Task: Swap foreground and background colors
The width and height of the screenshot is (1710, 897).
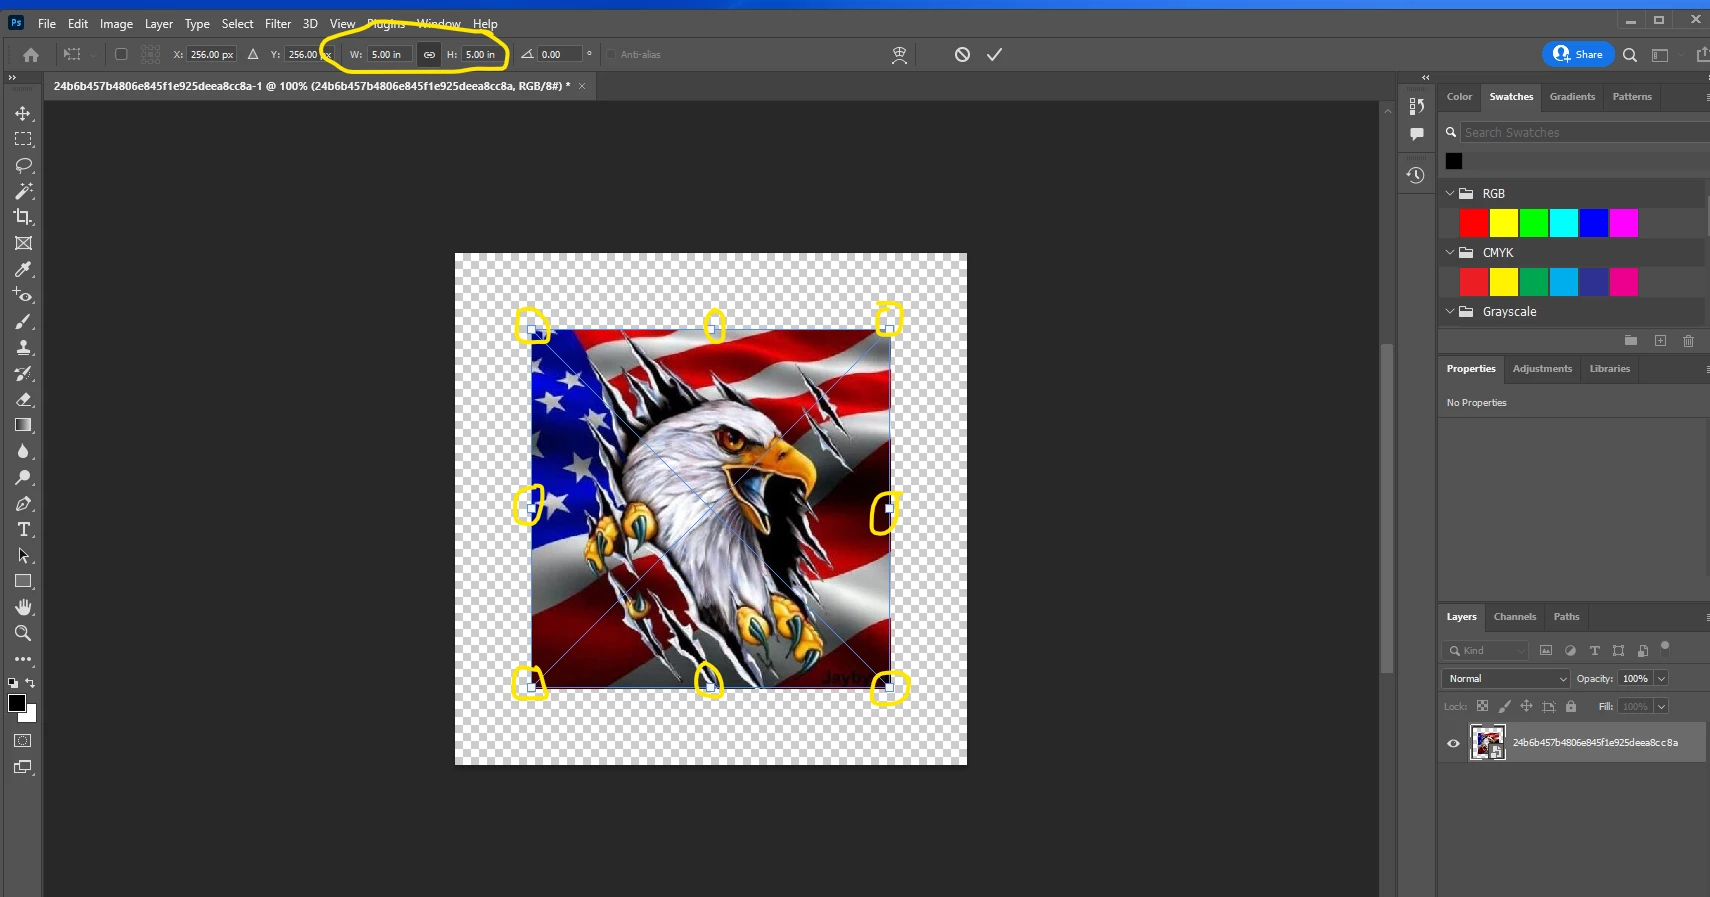Action: click(30, 683)
